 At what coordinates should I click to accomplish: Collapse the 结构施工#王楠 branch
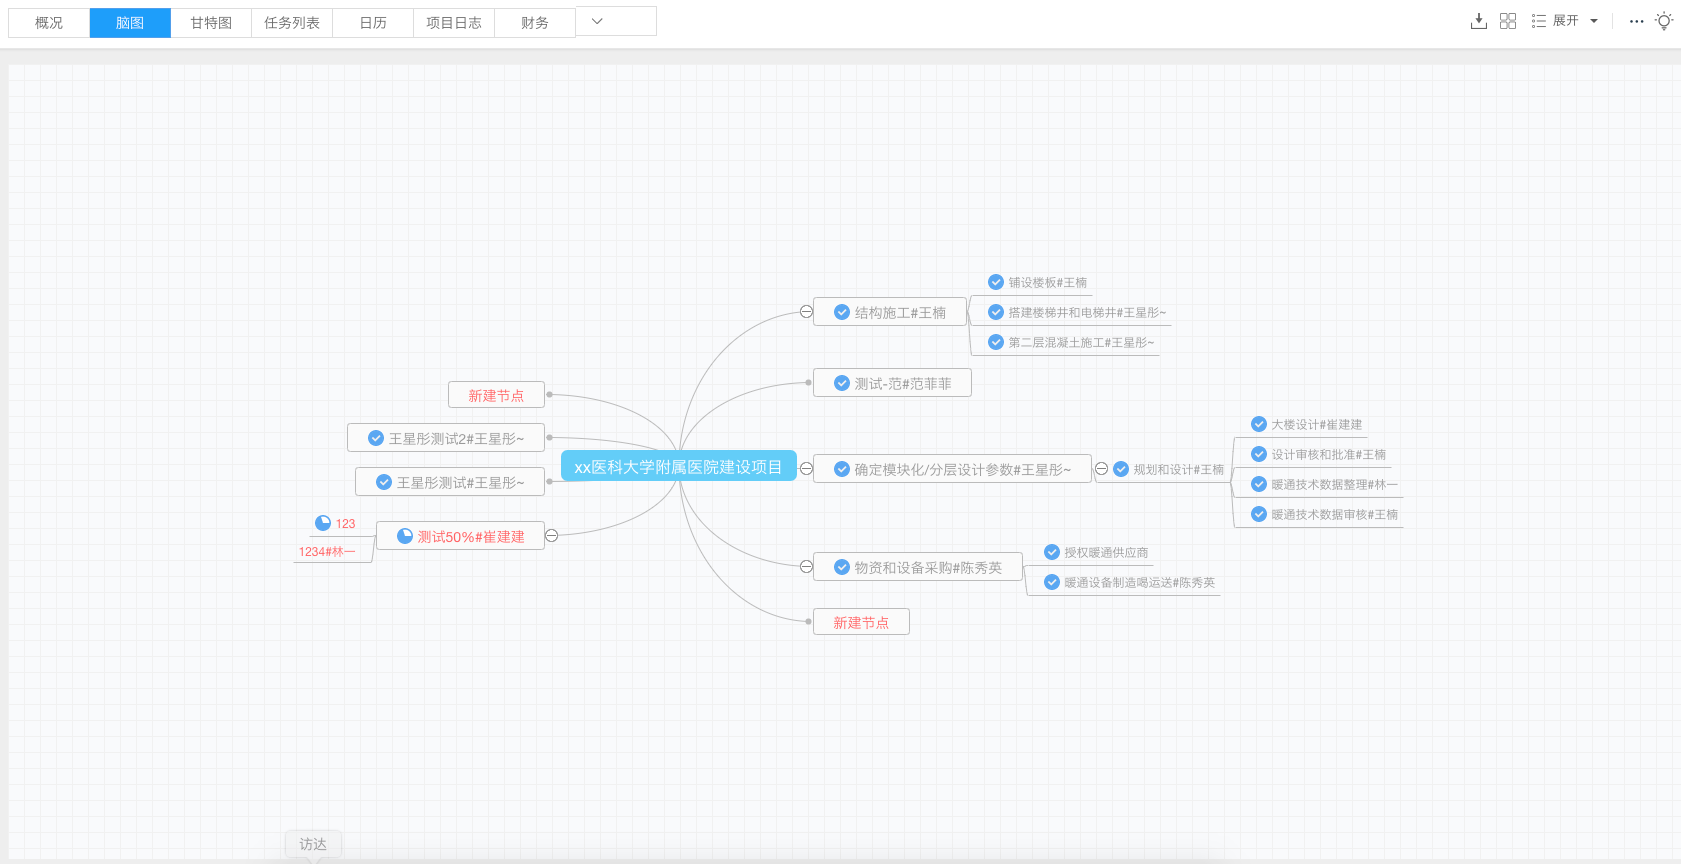click(x=806, y=312)
